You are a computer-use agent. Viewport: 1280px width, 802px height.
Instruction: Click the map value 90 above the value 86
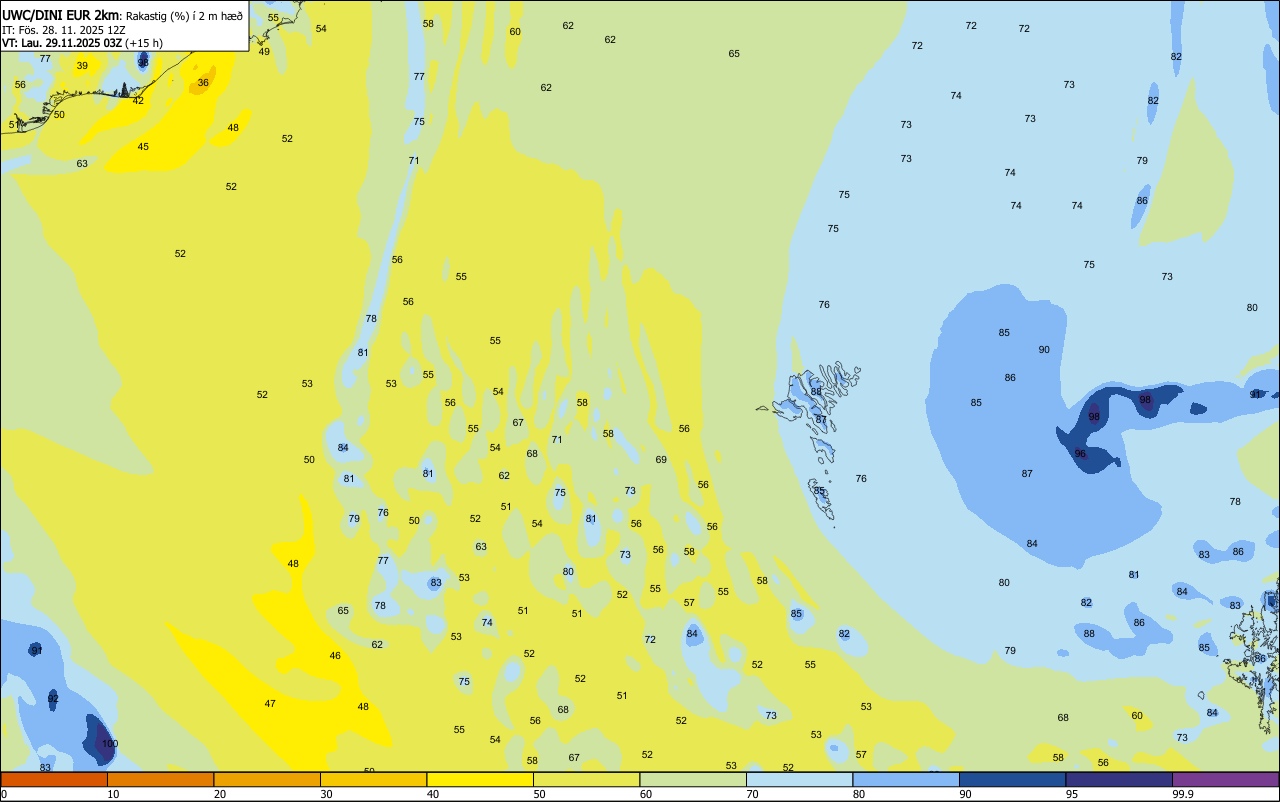point(1044,350)
